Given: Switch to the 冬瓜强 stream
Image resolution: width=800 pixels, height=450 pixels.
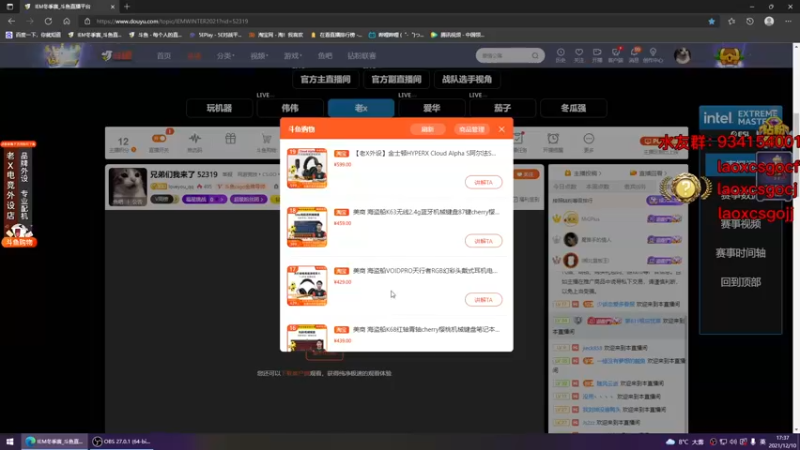Looking at the screenshot, I should (573, 108).
